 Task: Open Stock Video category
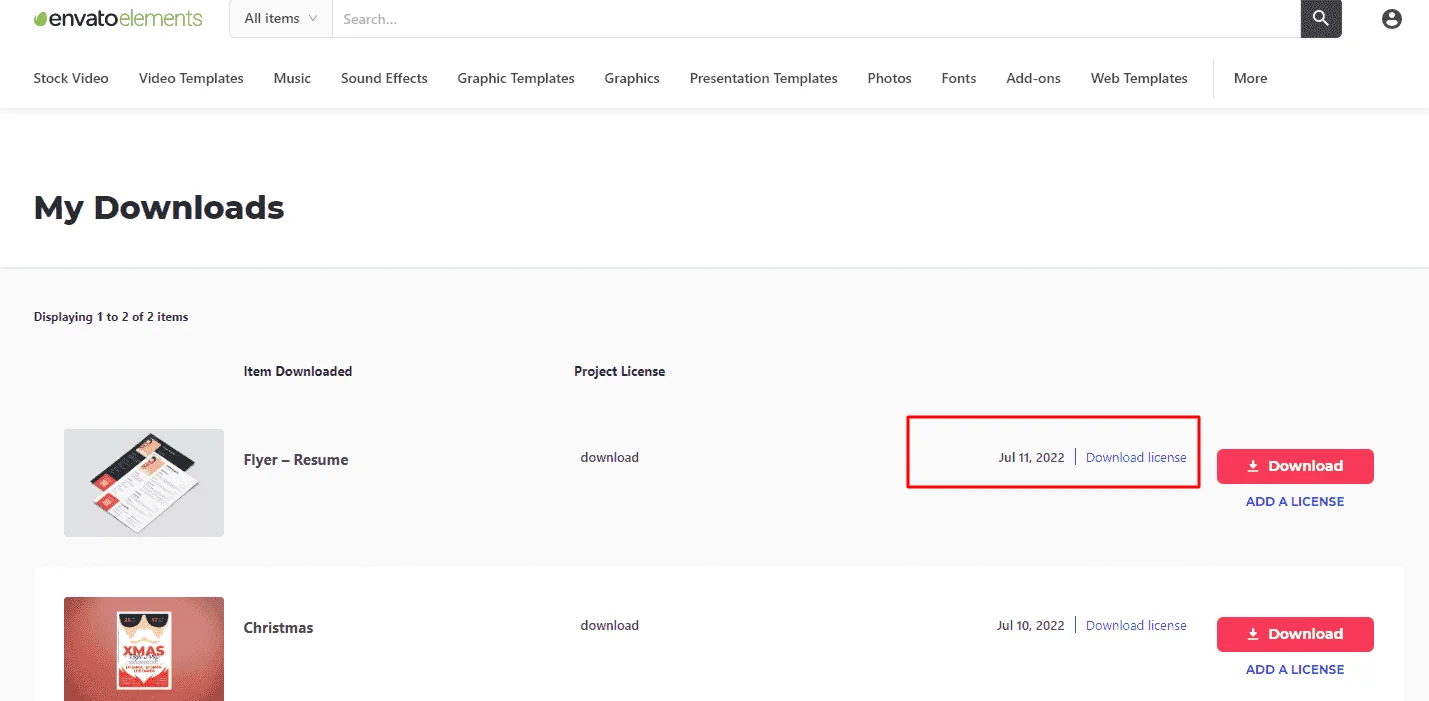[x=71, y=78]
